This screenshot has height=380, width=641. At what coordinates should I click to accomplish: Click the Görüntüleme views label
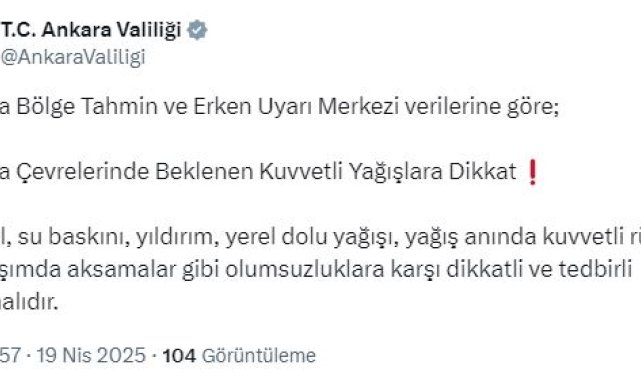[259, 355]
